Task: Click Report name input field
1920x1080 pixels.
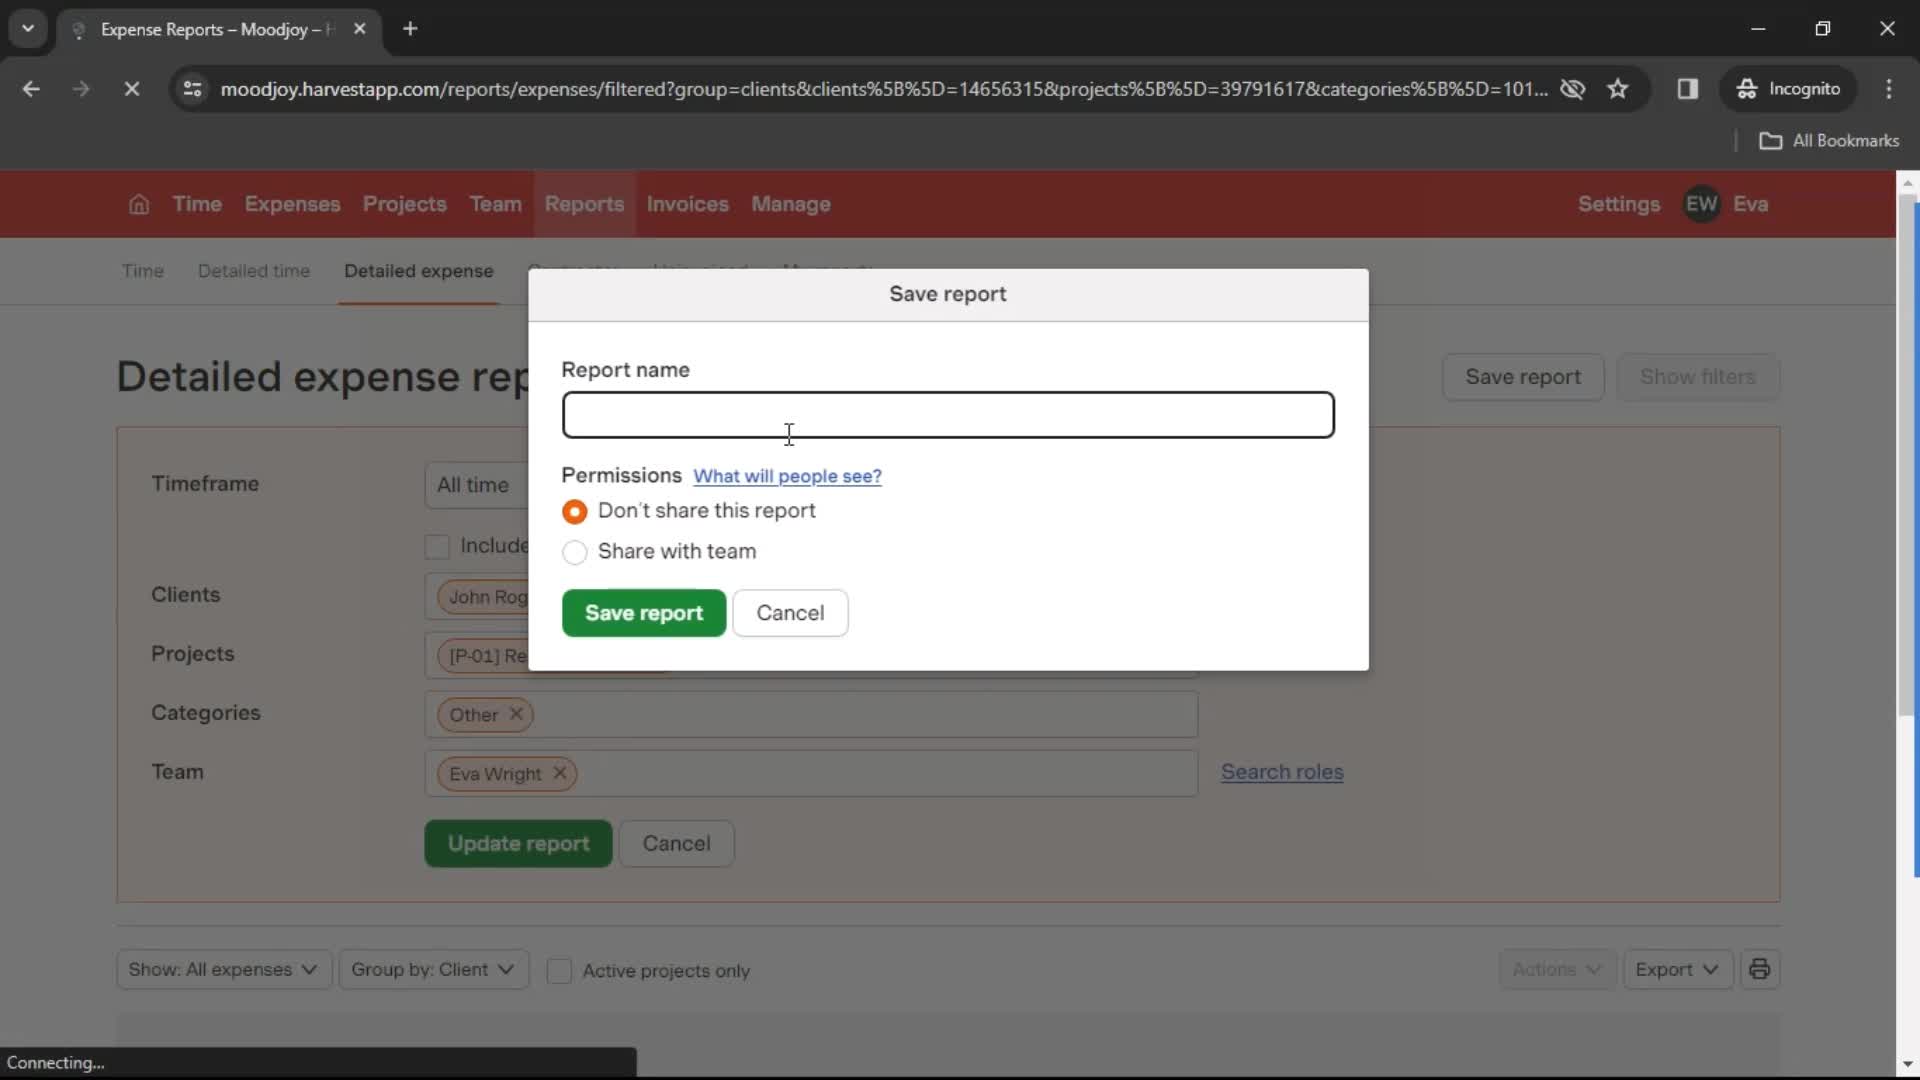Action: (947, 414)
